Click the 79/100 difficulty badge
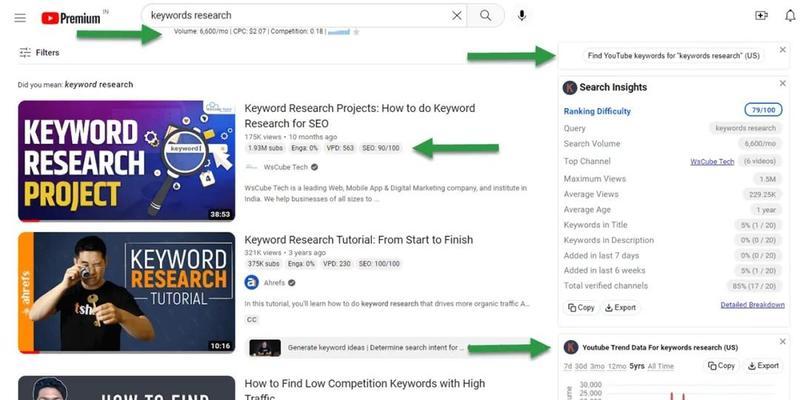 pos(763,110)
